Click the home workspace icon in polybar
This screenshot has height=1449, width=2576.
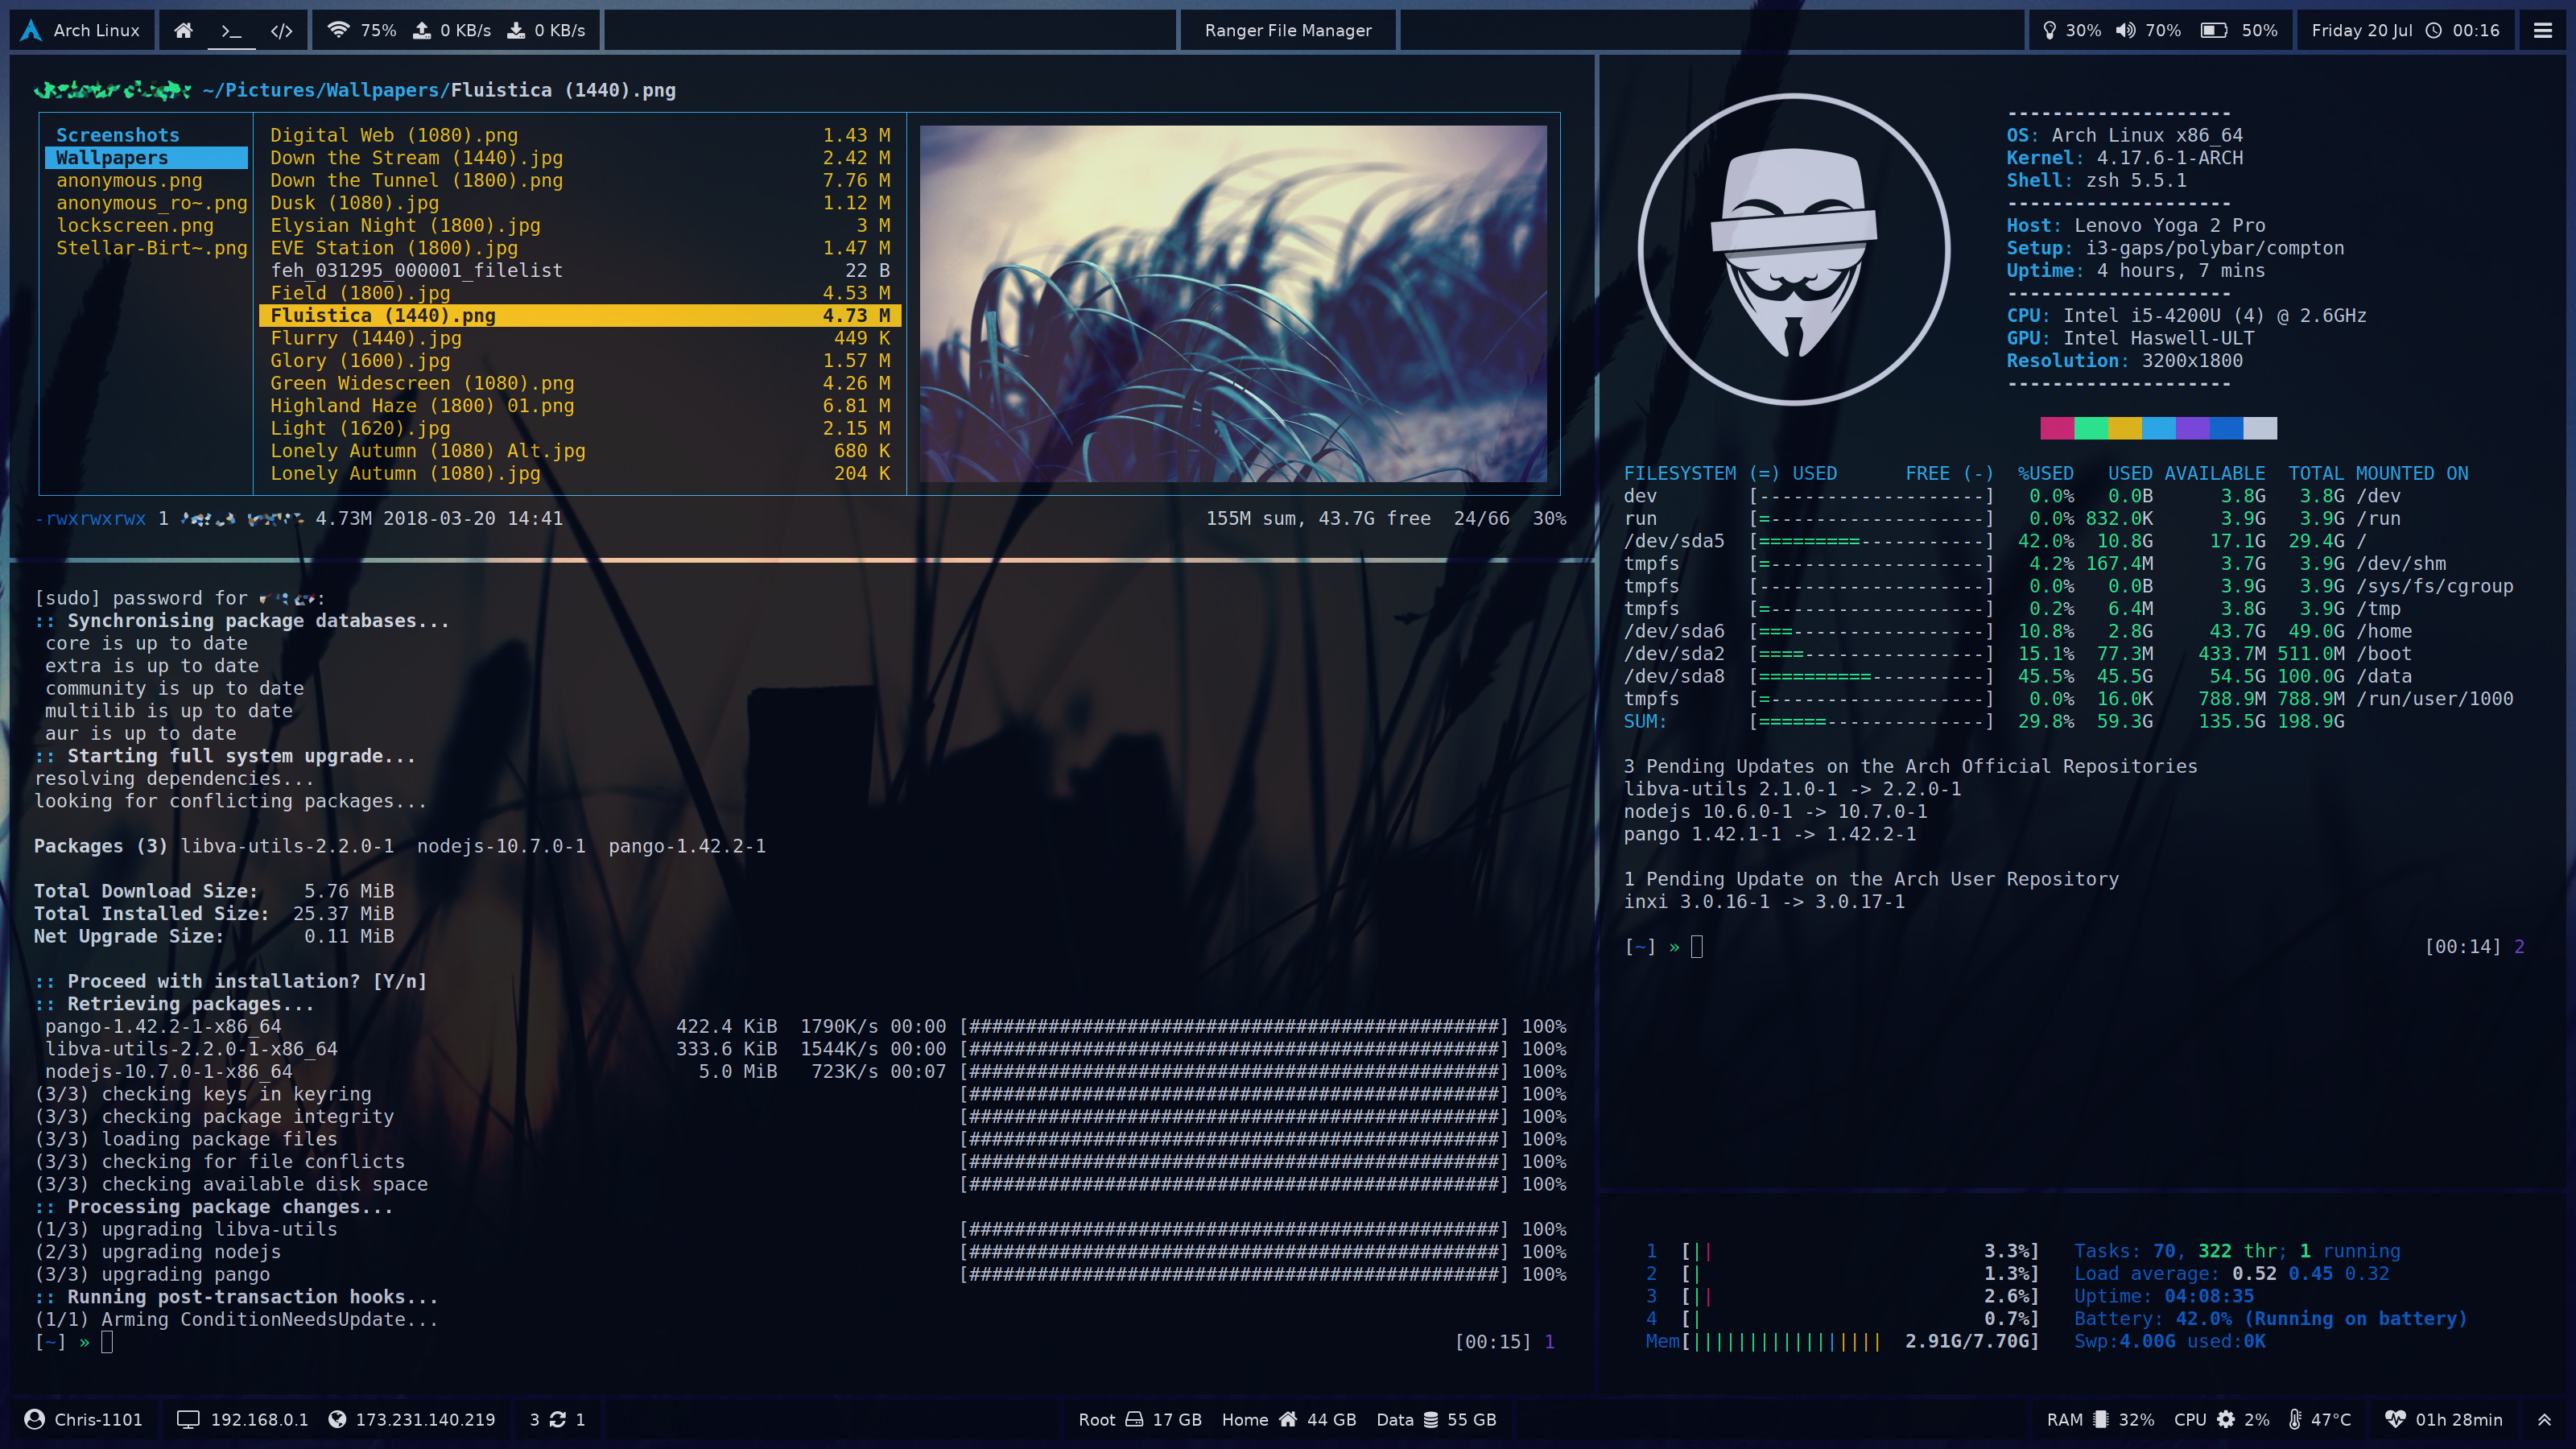tap(183, 30)
